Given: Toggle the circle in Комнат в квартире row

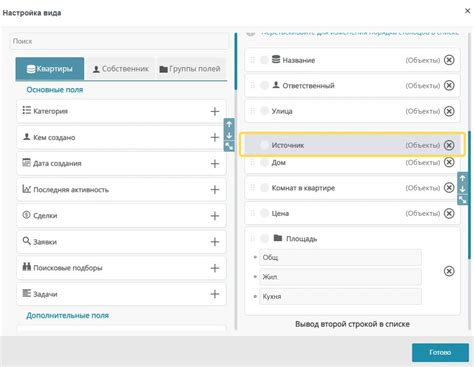Looking at the screenshot, I should click(264, 188).
